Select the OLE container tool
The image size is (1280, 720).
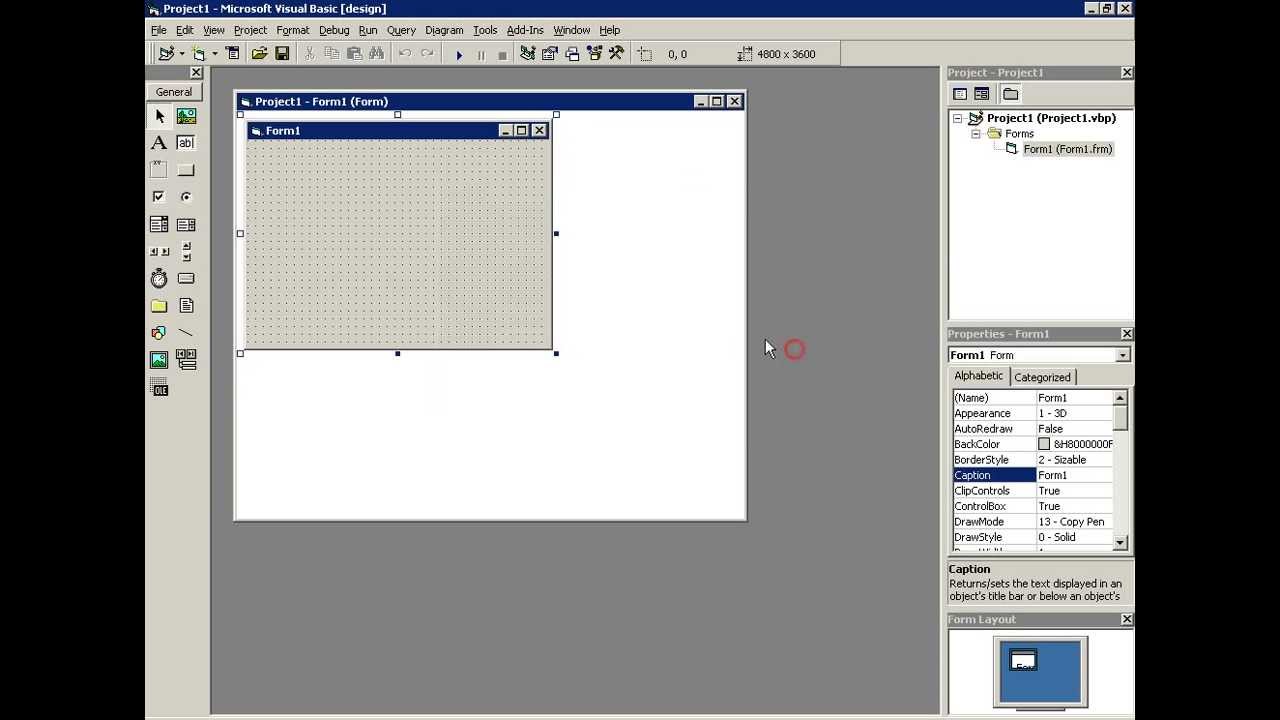(159, 388)
